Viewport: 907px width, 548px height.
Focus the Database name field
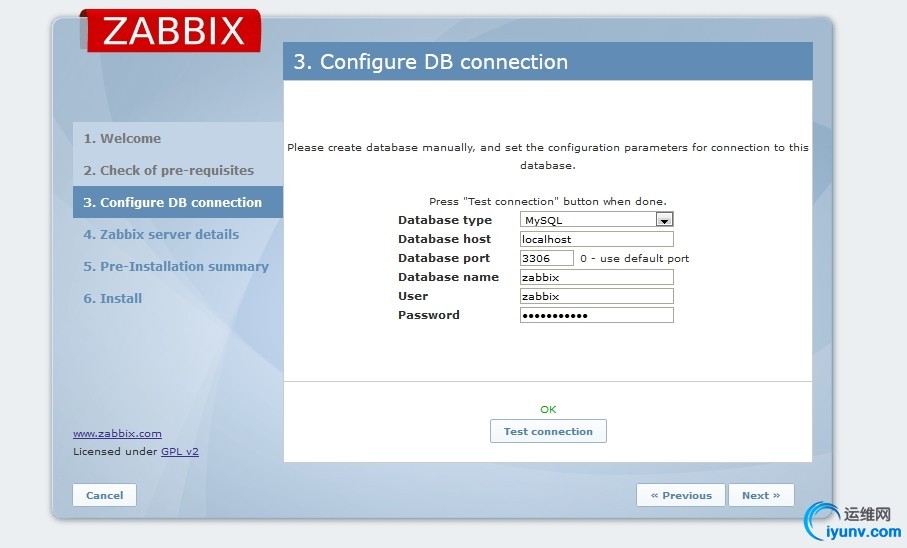pyautogui.click(x=597, y=277)
